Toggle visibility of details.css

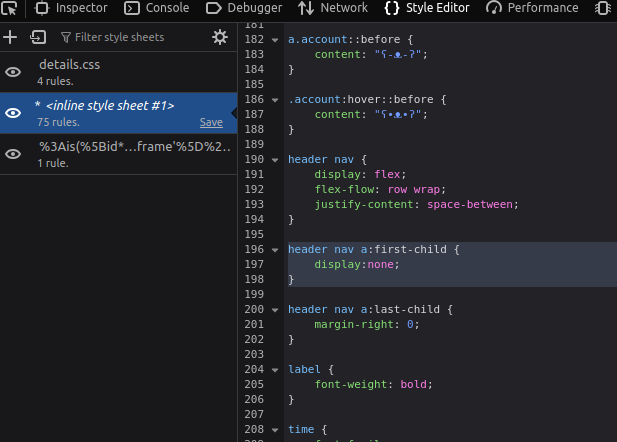coord(13,72)
